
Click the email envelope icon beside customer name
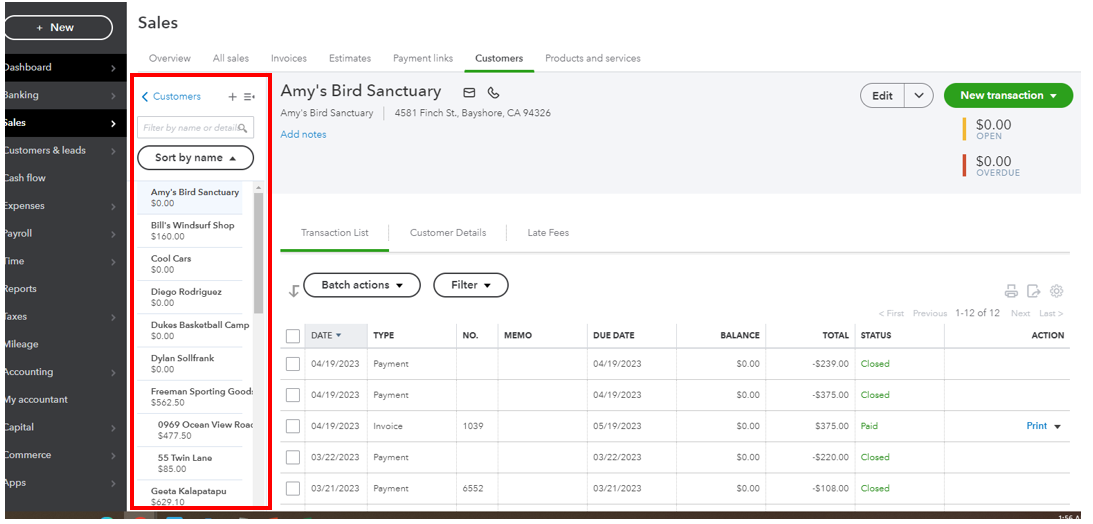[469, 93]
